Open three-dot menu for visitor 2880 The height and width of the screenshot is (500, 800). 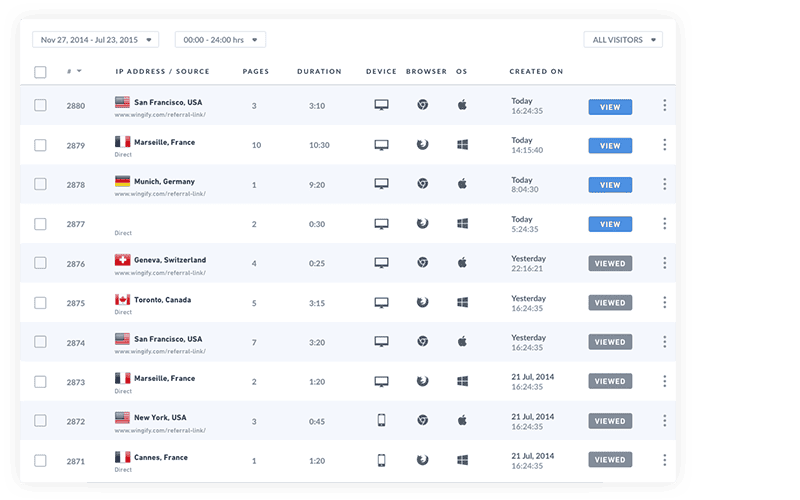point(665,105)
